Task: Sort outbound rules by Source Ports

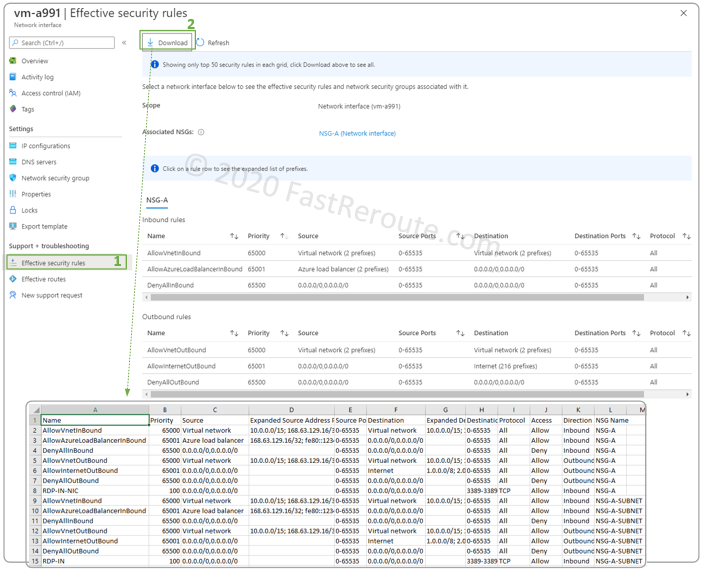Action: pyautogui.click(x=460, y=333)
